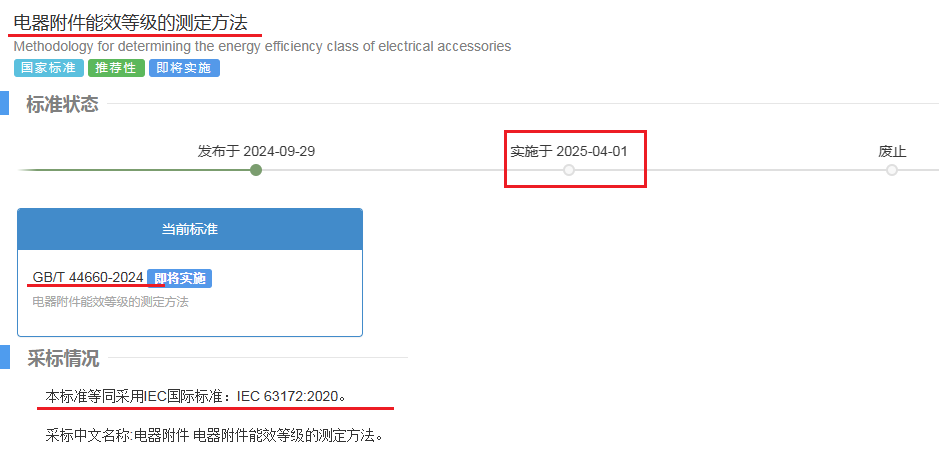Image resolution: width=939 pixels, height=451 pixels.
Task: Click the 即将实施 tag below the title
Action: [184, 68]
